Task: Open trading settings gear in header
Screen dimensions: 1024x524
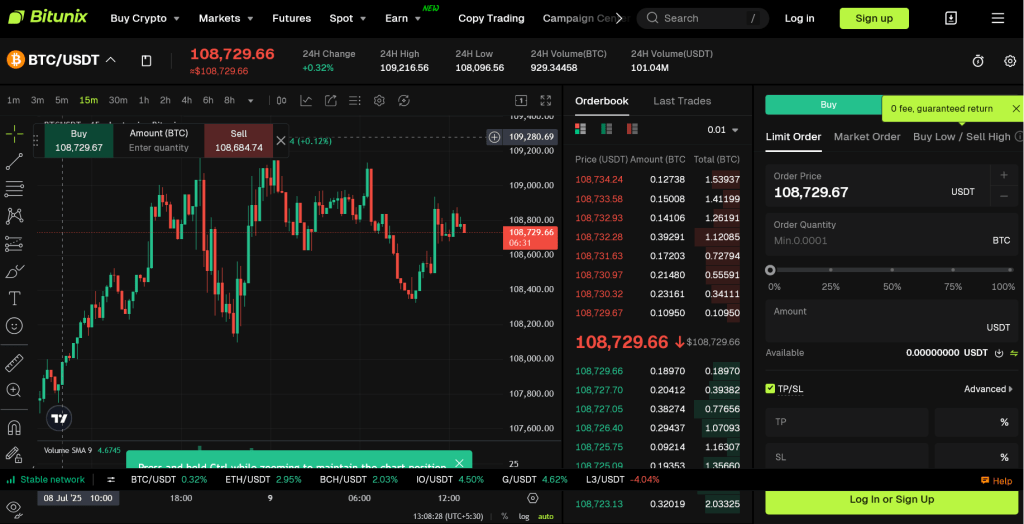Action: (x=1010, y=61)
